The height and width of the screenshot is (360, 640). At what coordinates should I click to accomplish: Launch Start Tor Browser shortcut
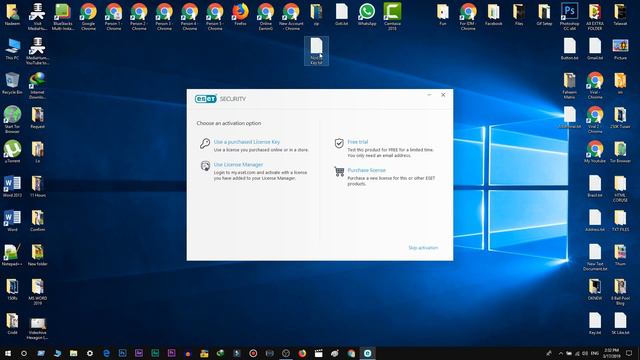point(12,120)
